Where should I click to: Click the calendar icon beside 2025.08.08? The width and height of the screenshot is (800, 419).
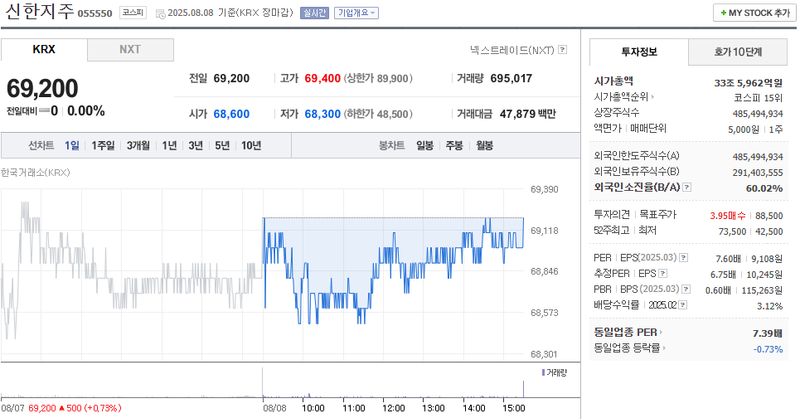coord(160,13)
